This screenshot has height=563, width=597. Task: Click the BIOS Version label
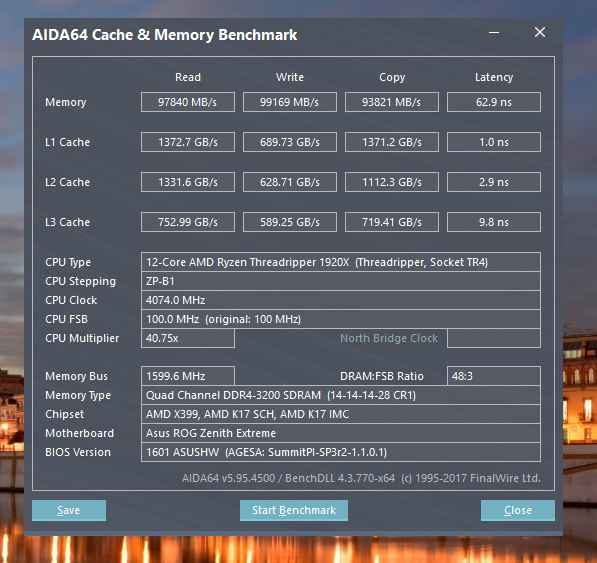[78, 452]
